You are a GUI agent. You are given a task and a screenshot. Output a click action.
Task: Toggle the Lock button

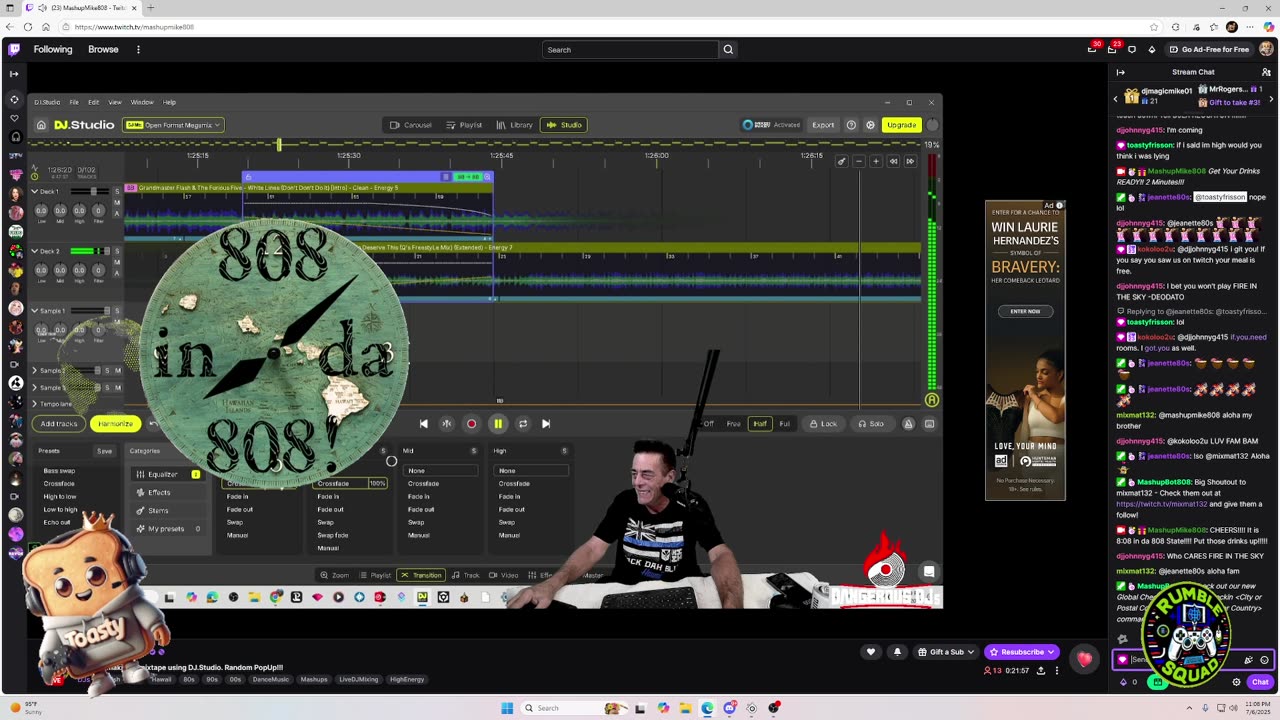pyautogui.click(x=824, y=424)
